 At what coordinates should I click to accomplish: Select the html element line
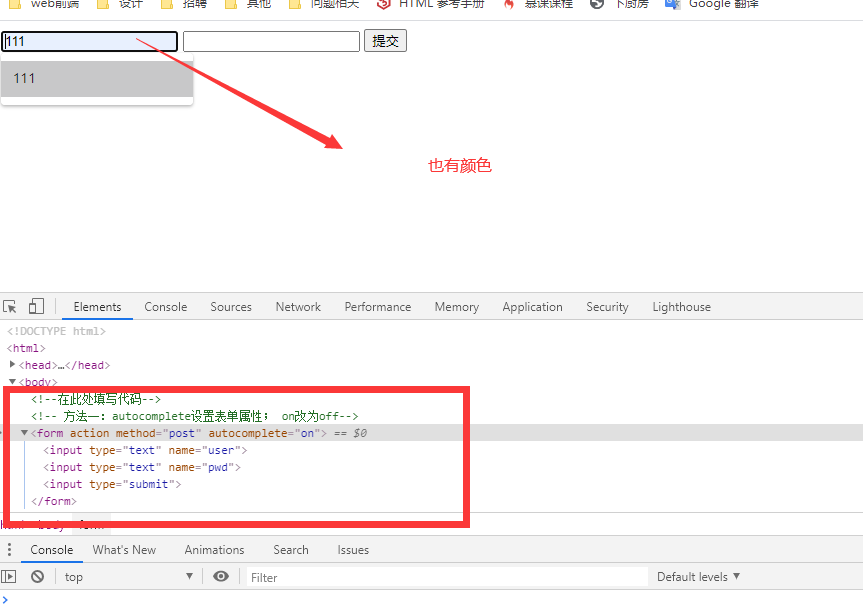point(26,348)
